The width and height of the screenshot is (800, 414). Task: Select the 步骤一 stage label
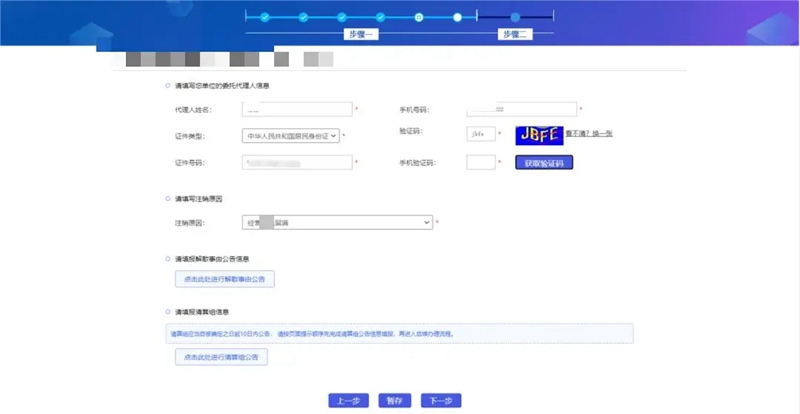click(360, 34)
